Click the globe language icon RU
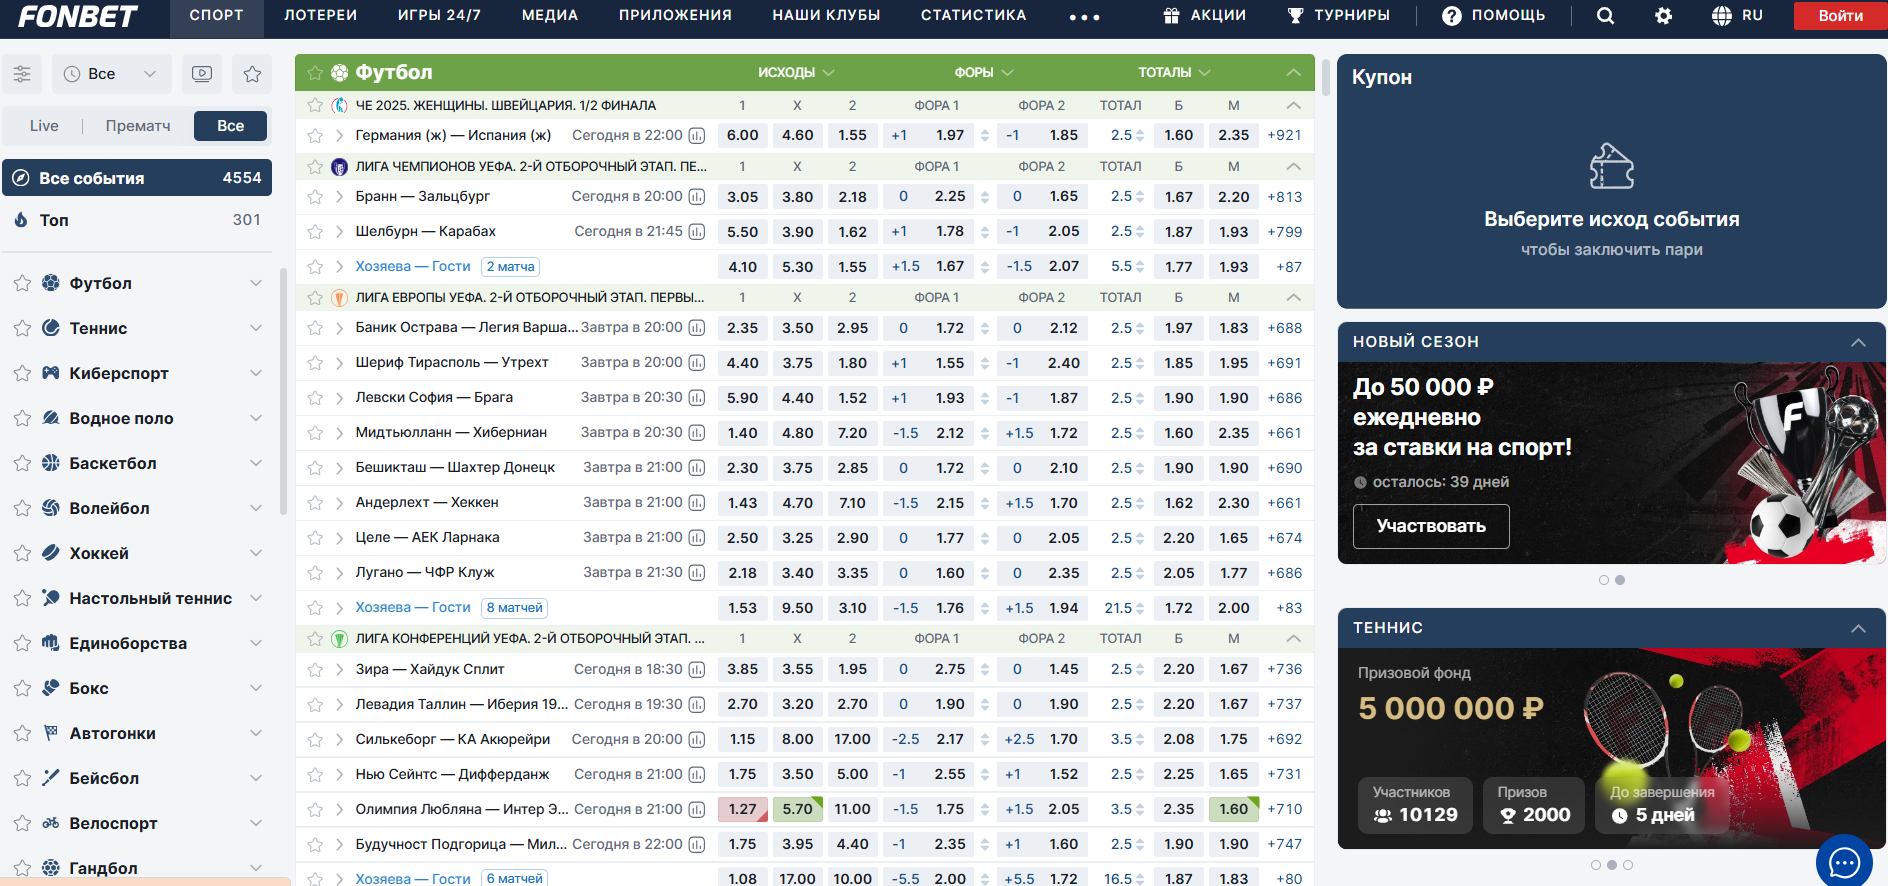 (1722, 16)
